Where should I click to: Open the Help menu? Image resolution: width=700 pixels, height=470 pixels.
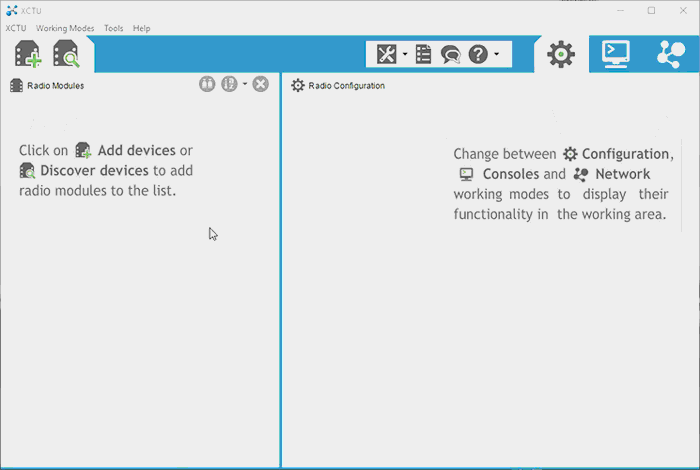click(x=142, y=28)
